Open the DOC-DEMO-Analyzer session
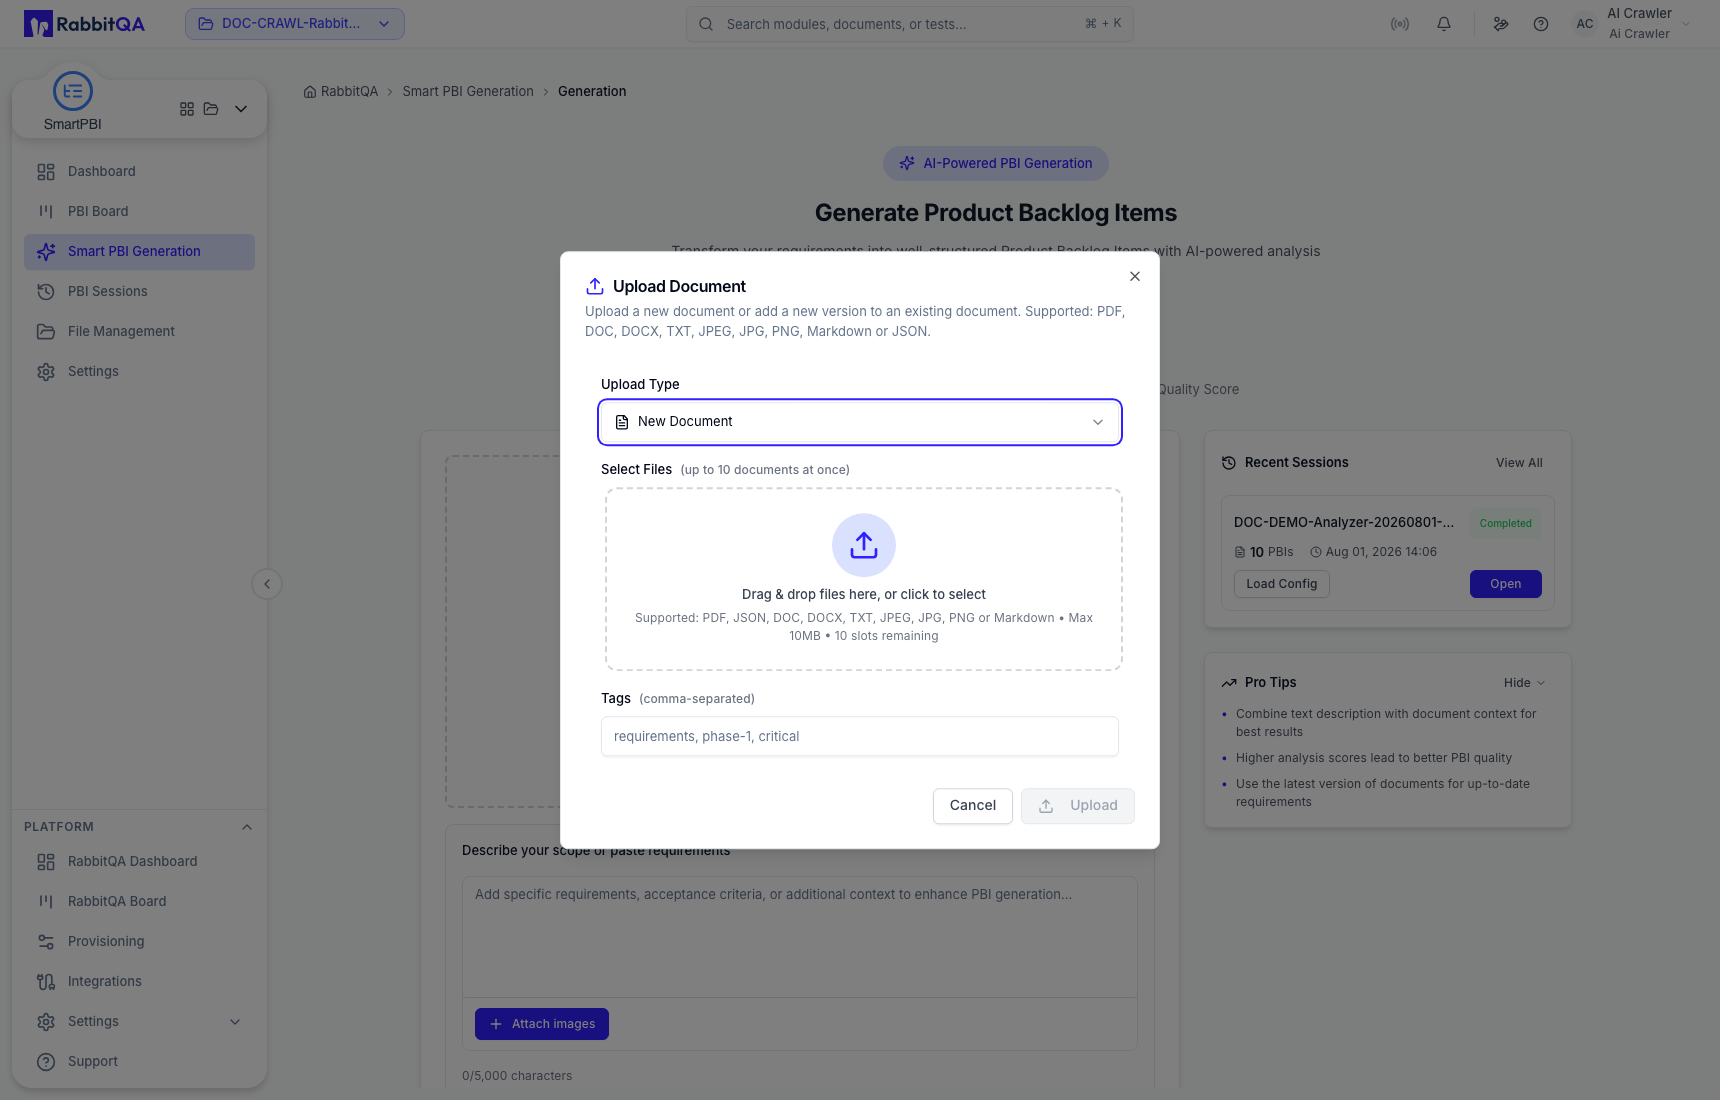 coord(1506,584)
